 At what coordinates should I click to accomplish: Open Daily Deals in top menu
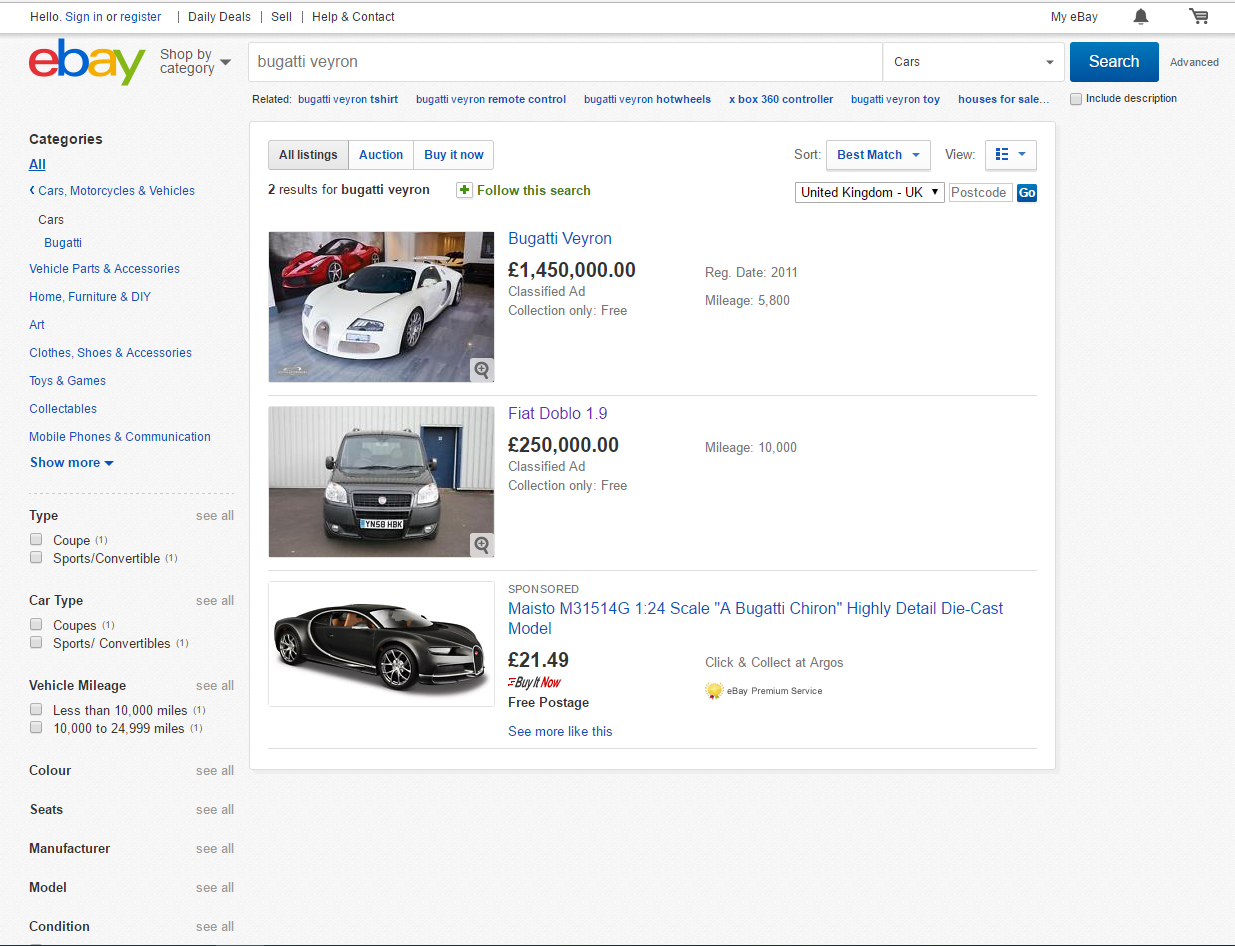click(x=218, y=17)
